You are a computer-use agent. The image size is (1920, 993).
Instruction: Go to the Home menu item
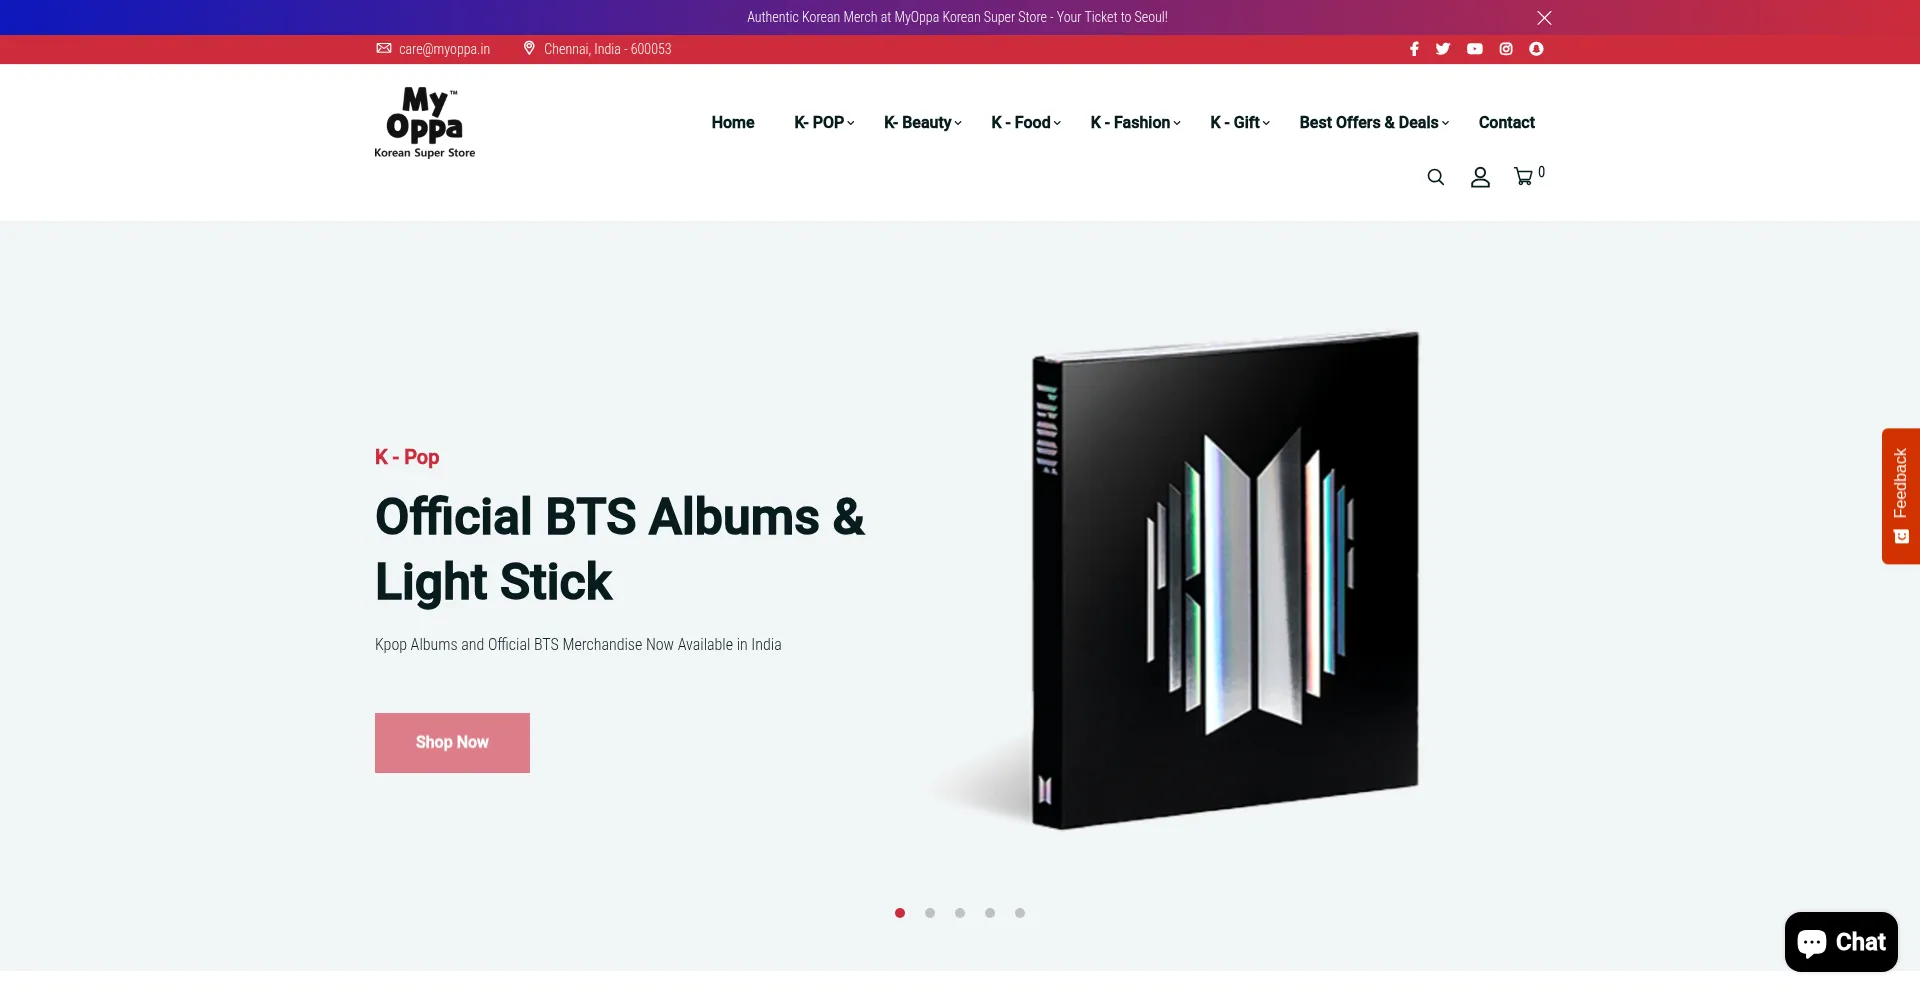(x=733, y=122)
